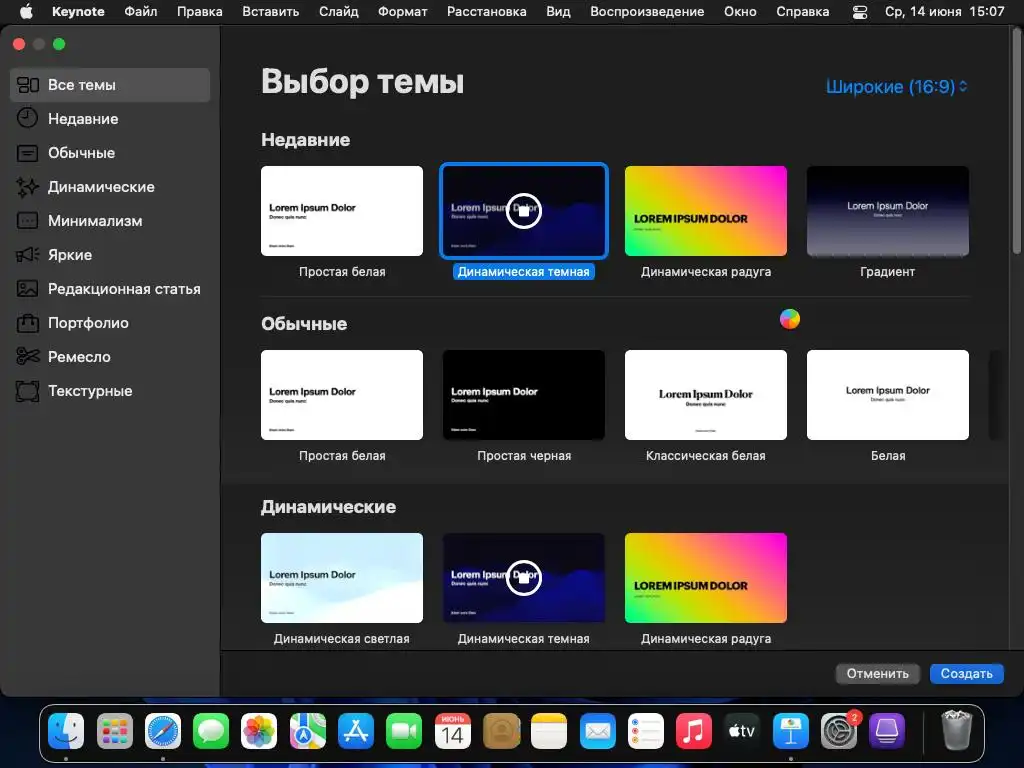The width and height of the screenshot is (1024, 768).
Task: Open Finder from the Dock
Action: pyautogui.click(x=66, y=730)
